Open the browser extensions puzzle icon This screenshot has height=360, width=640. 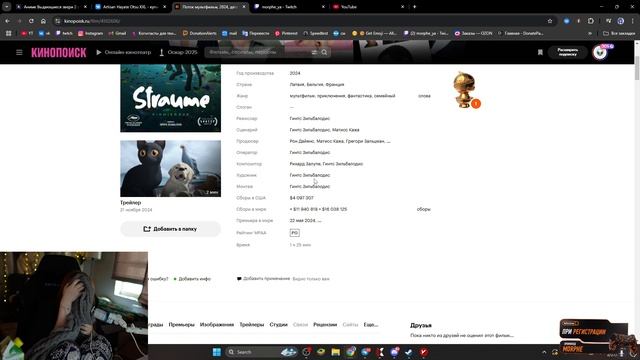591,21
